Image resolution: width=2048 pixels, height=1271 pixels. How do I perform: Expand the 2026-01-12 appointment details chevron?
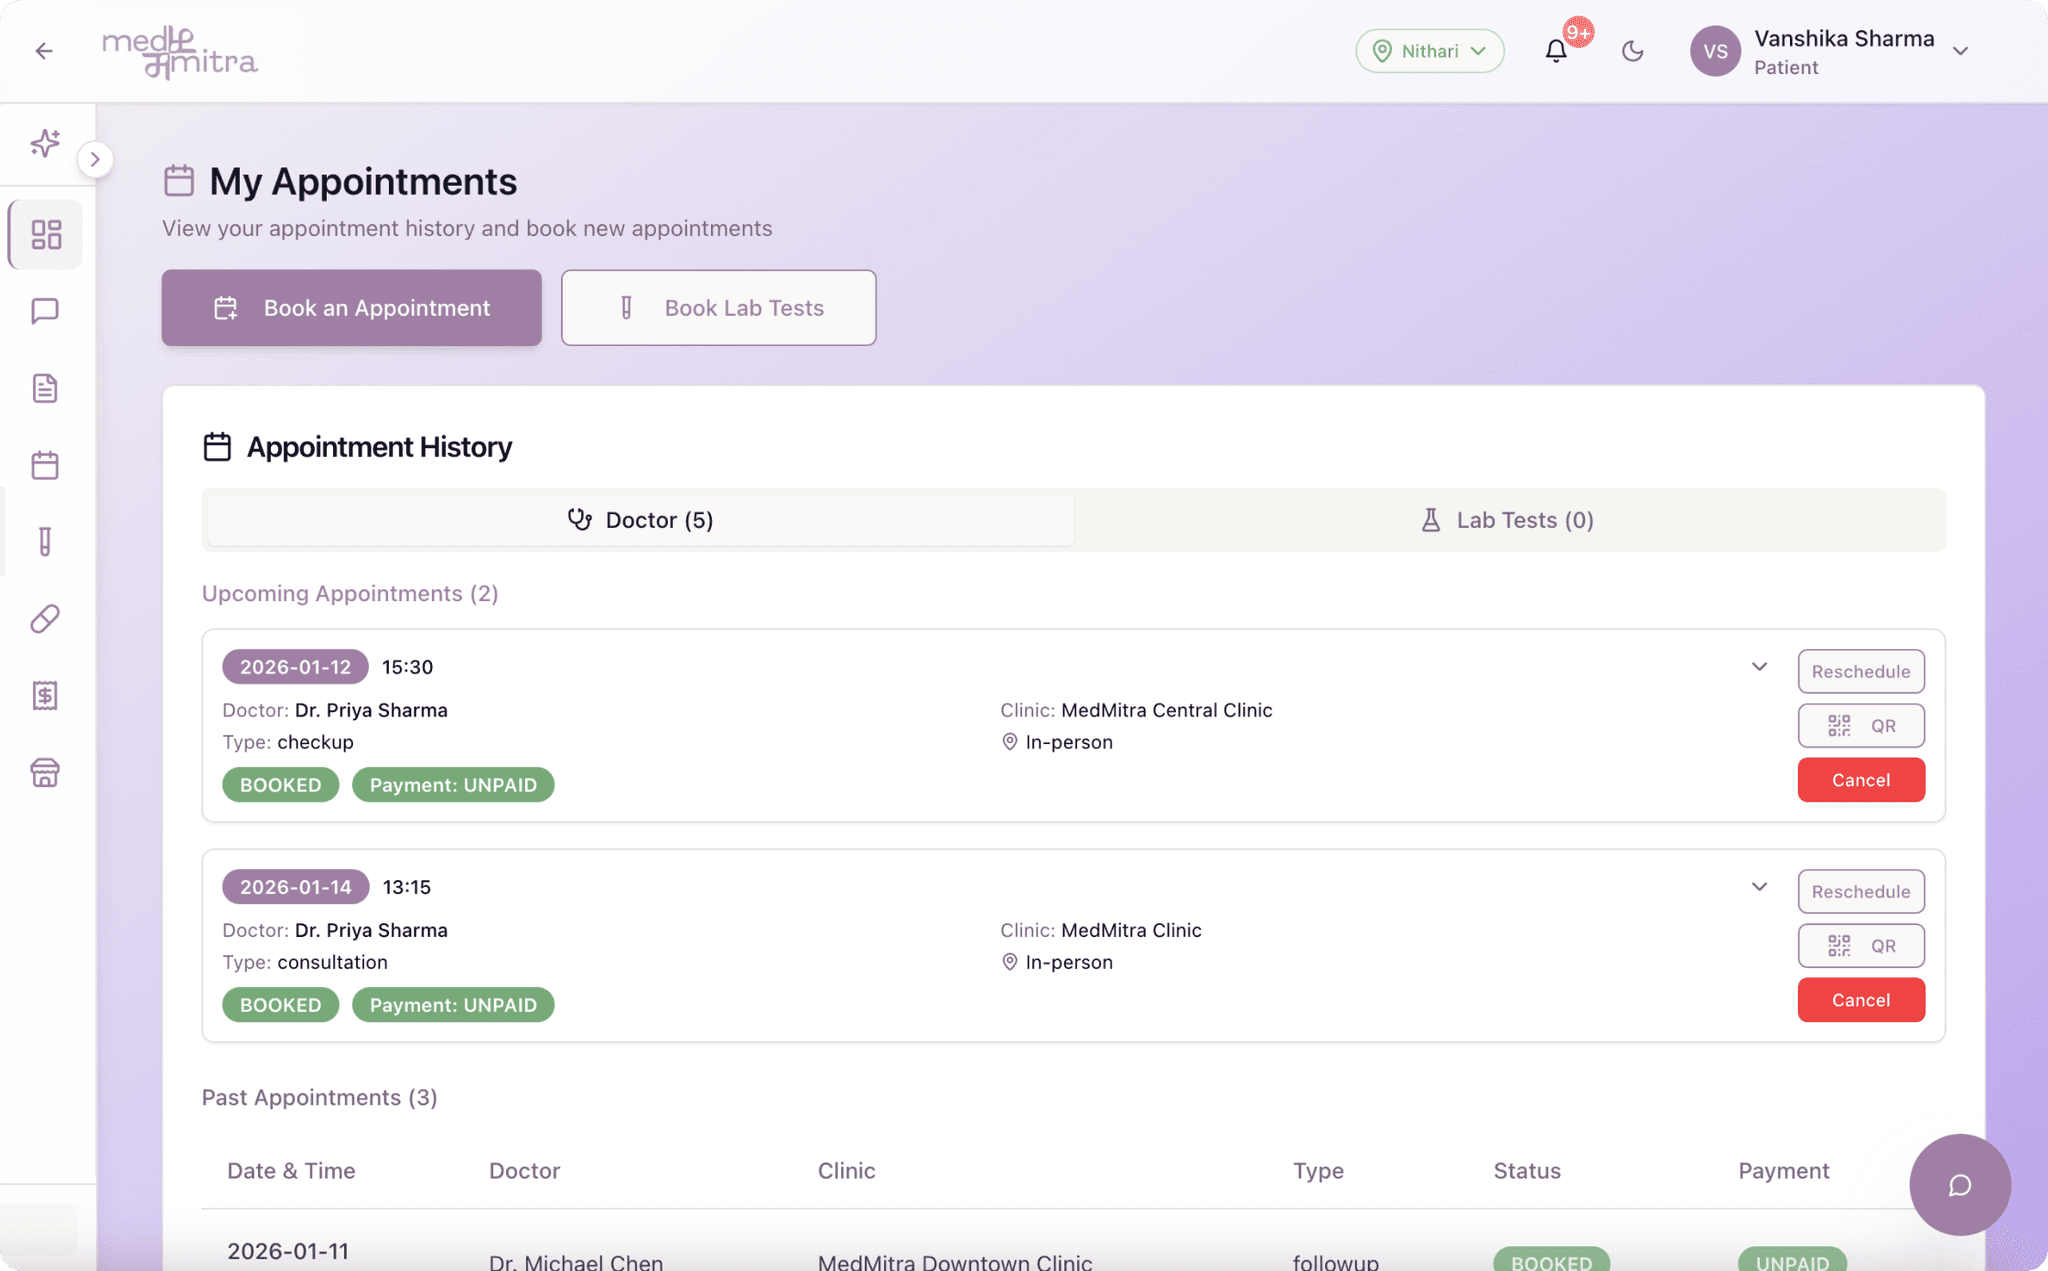(1759, 667)
